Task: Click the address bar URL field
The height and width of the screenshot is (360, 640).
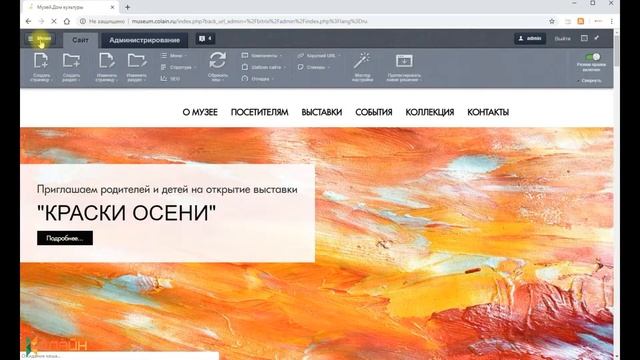Action: click(313, 21)
